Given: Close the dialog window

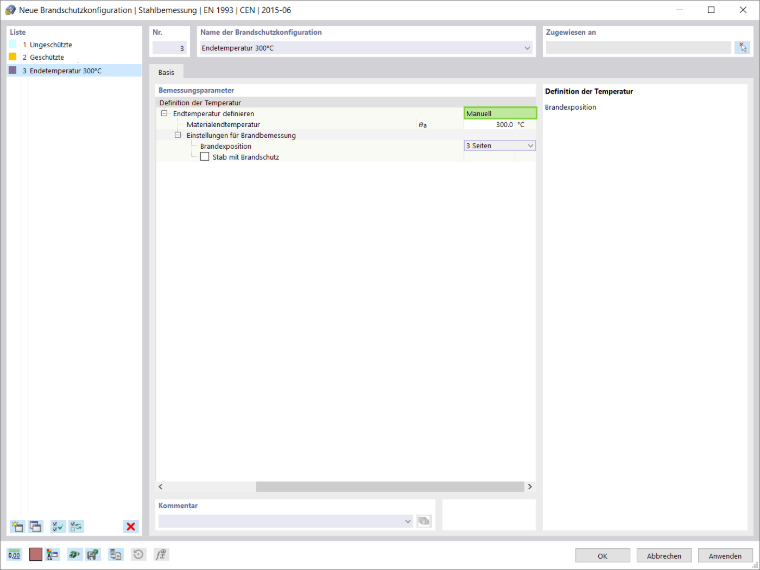Looking at the screenshot, I should [x=743, y=10].
